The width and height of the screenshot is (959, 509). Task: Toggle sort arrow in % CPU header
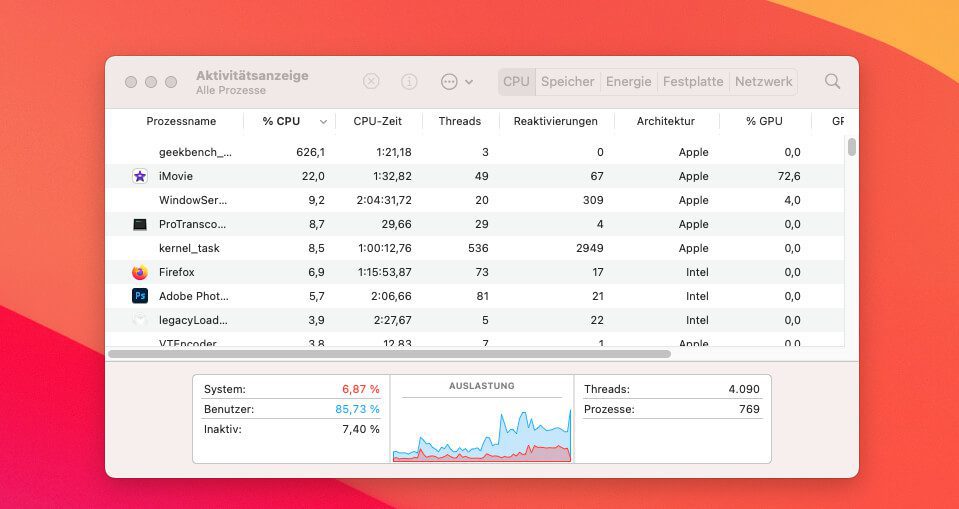pos(324,122)
